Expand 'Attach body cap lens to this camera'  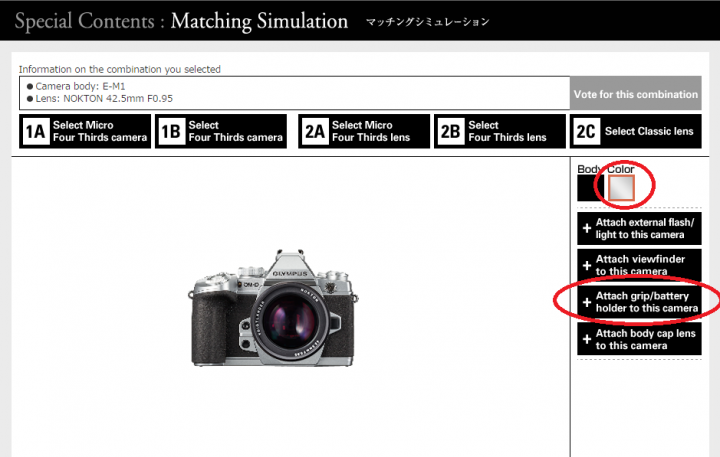639,339
